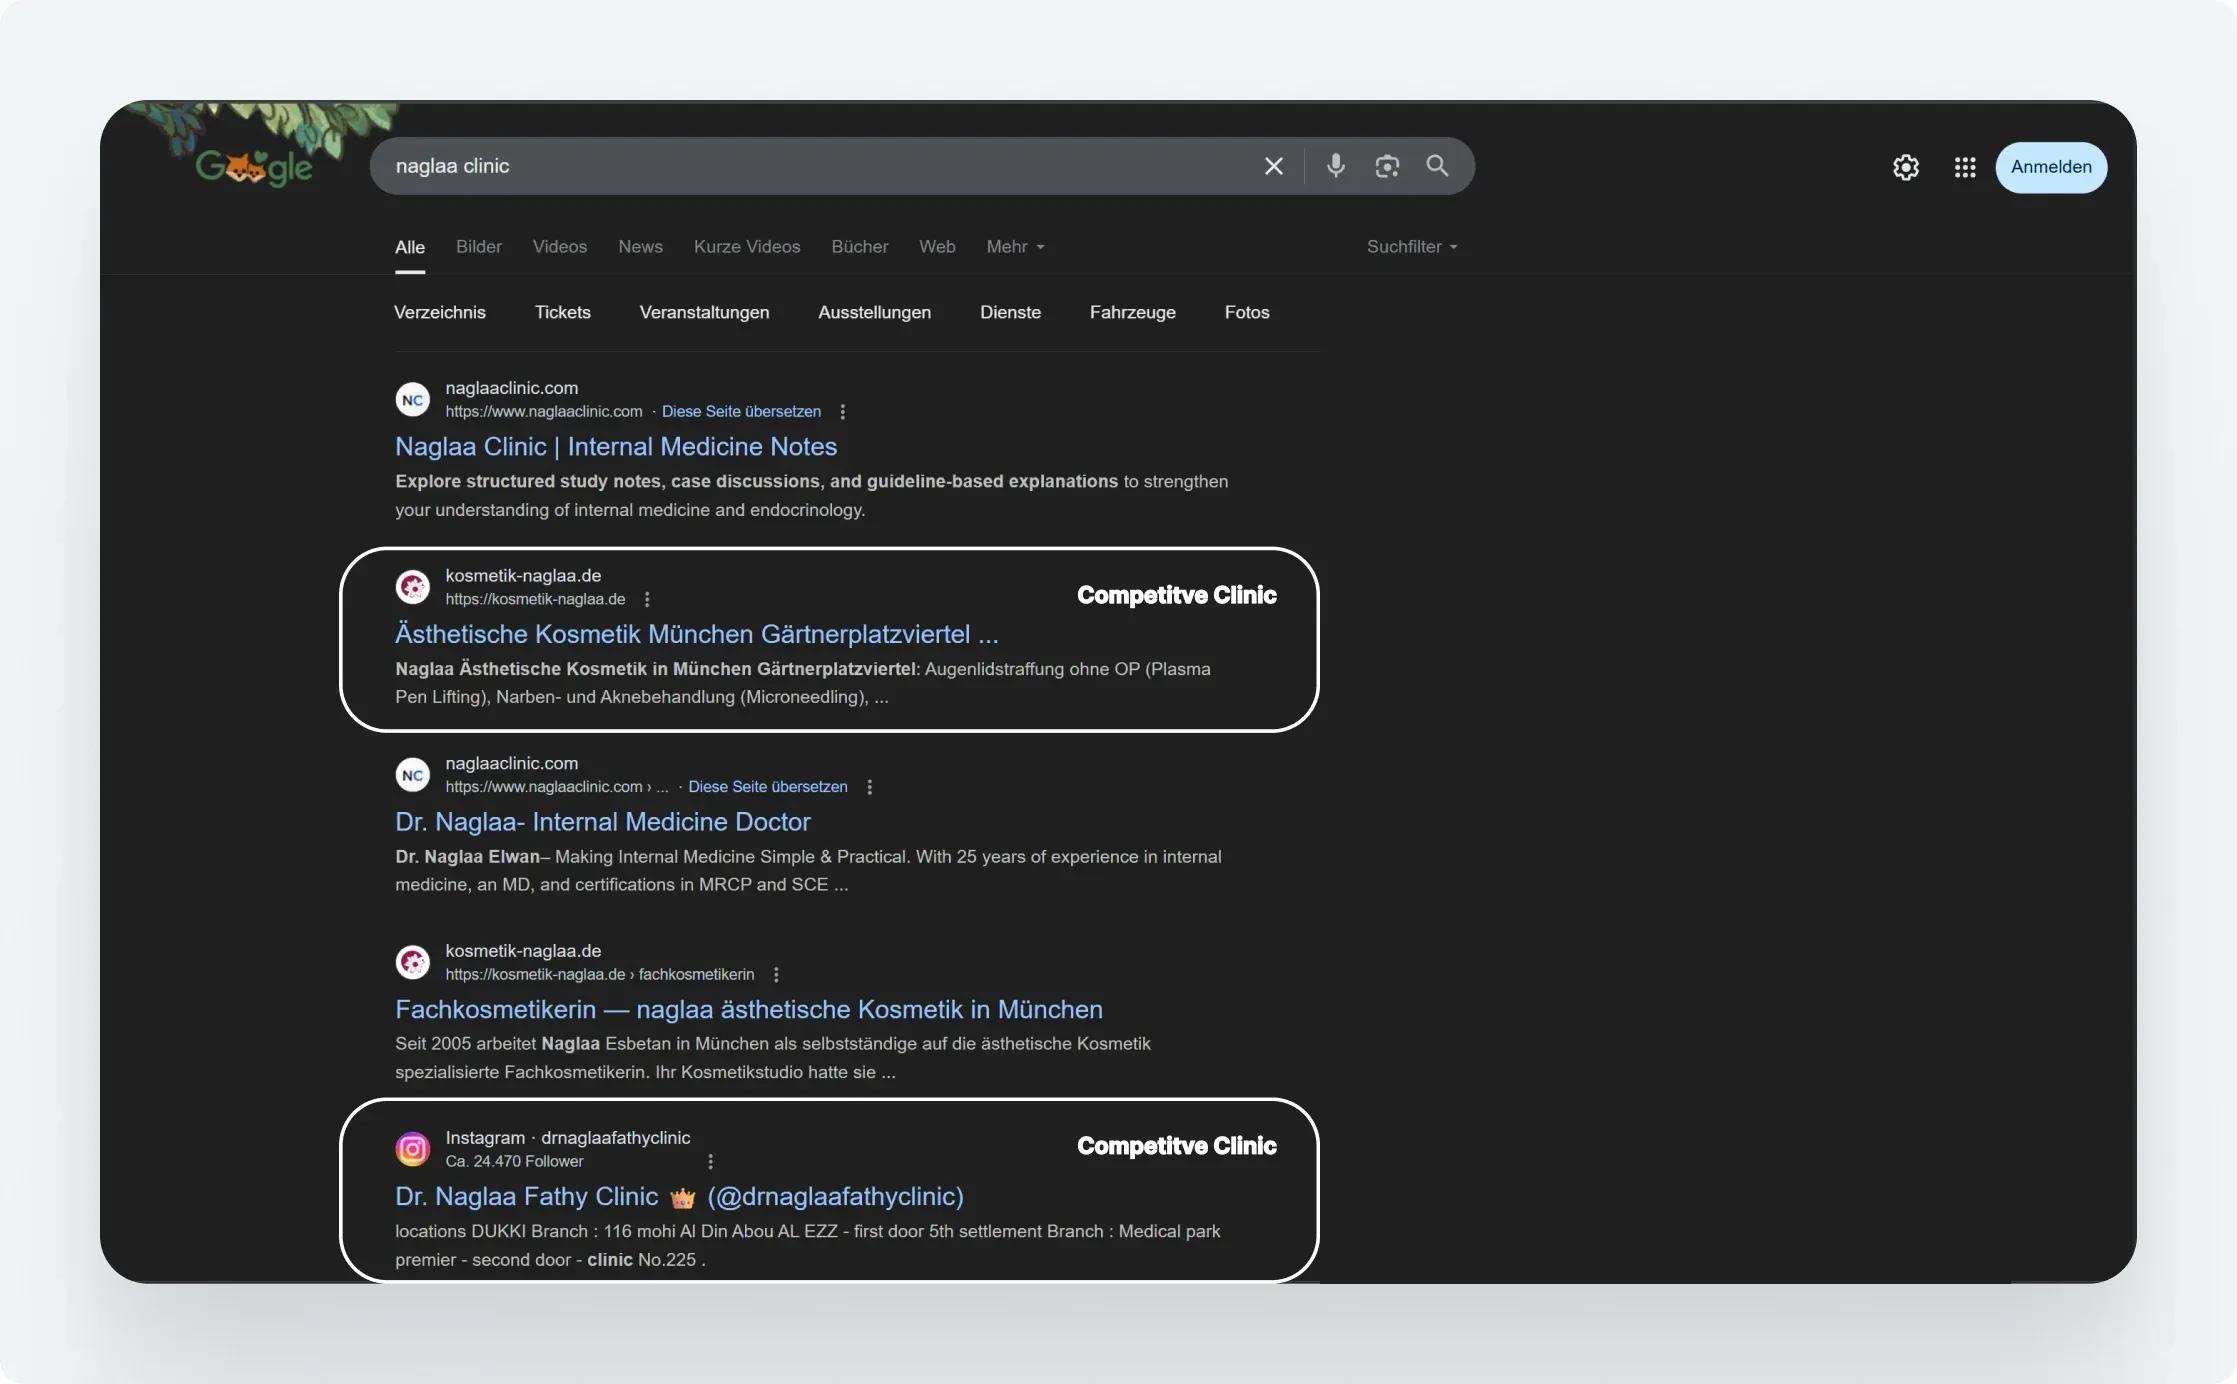Click the first 'Diese Seite übersetzen' link
The height and width of the screenshot is (1384, 2237).
(741, 412)
